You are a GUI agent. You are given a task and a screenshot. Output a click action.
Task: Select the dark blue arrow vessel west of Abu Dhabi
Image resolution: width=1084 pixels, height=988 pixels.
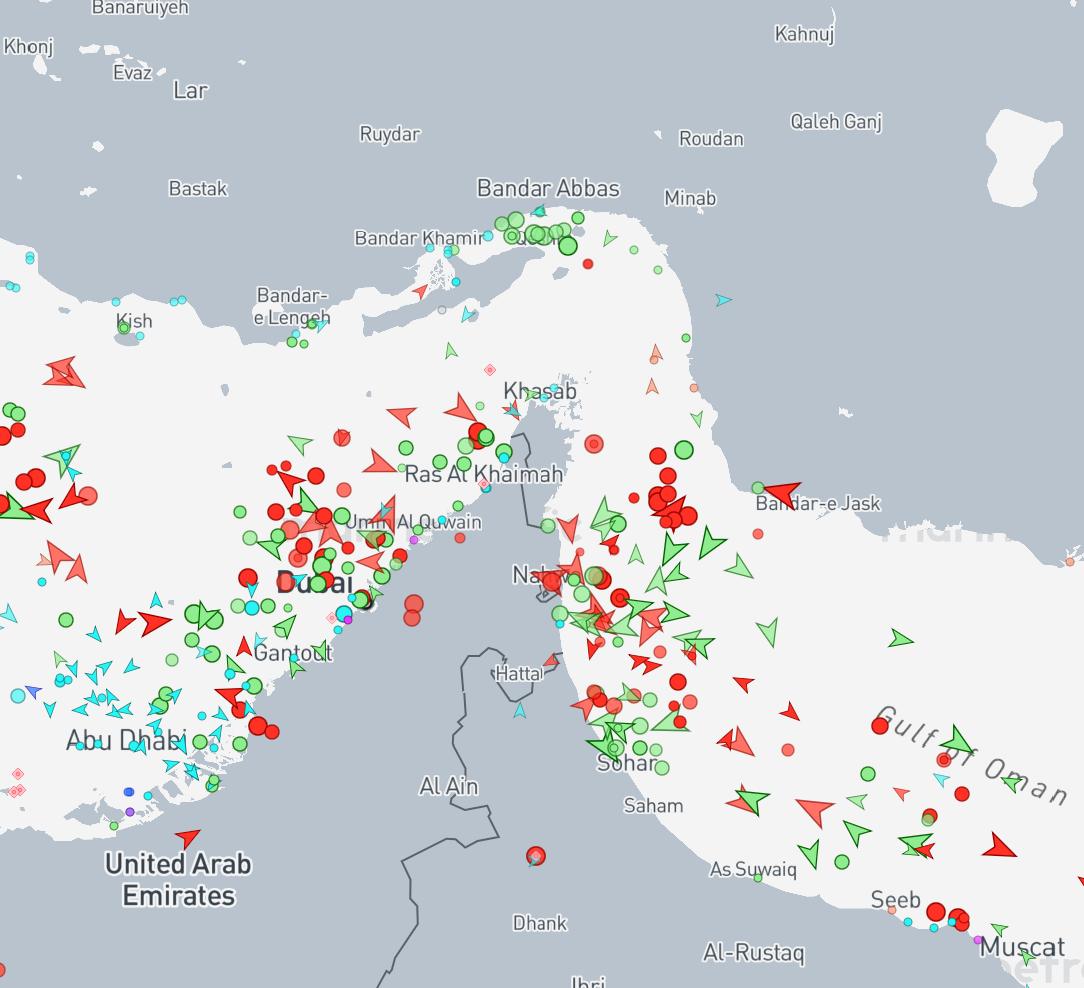pos(33,692)
